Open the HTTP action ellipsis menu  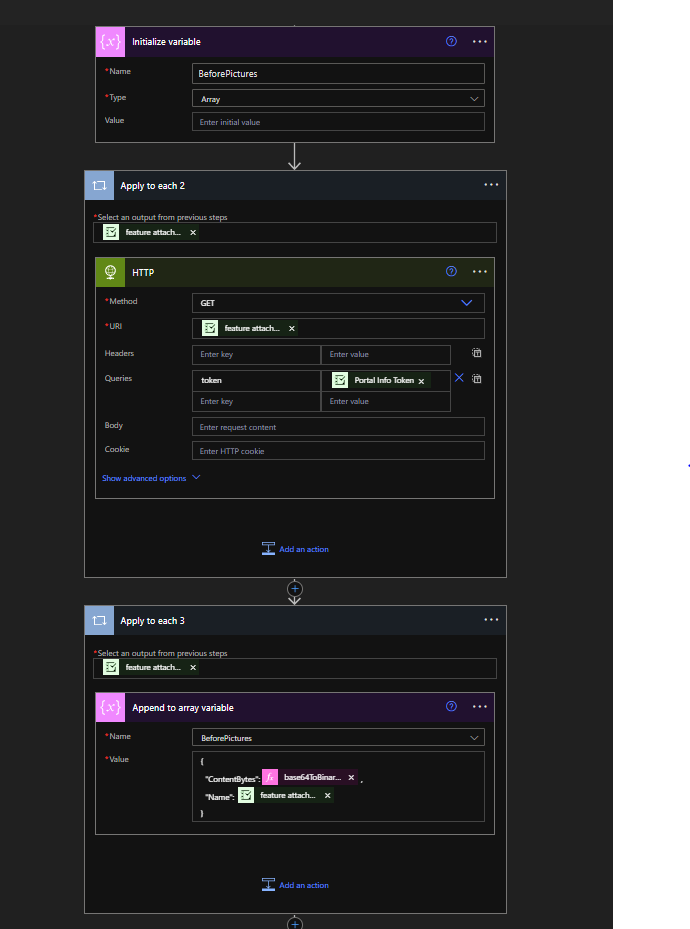click(480, 271)
